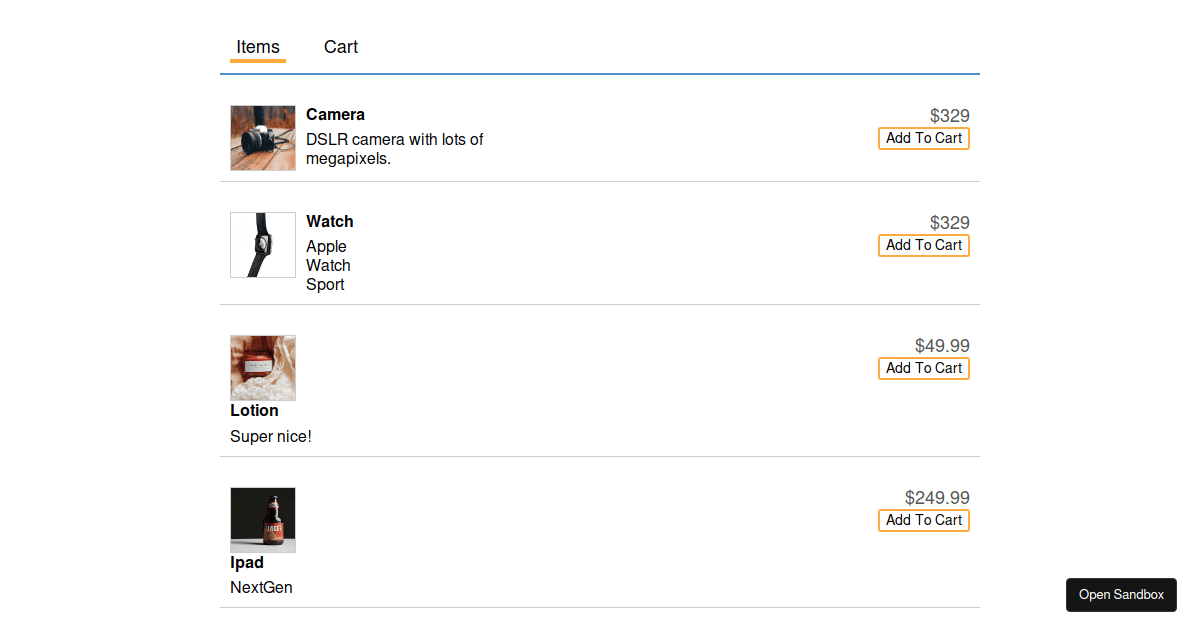Add the Camera to the cart

923,138
